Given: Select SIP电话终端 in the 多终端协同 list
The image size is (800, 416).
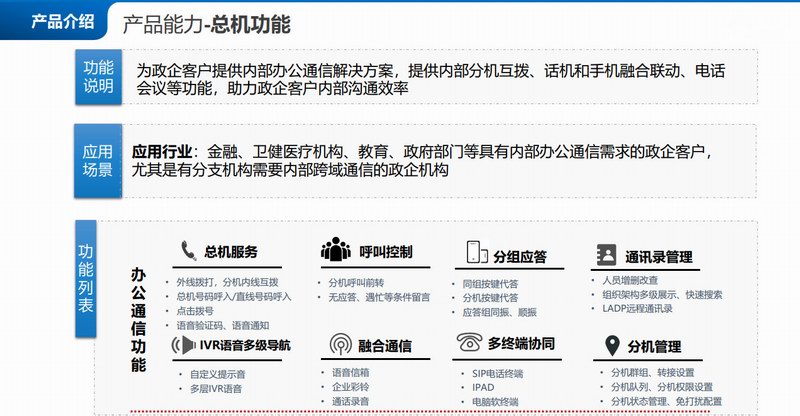Looking at the screenshot, I should (499, 373).
